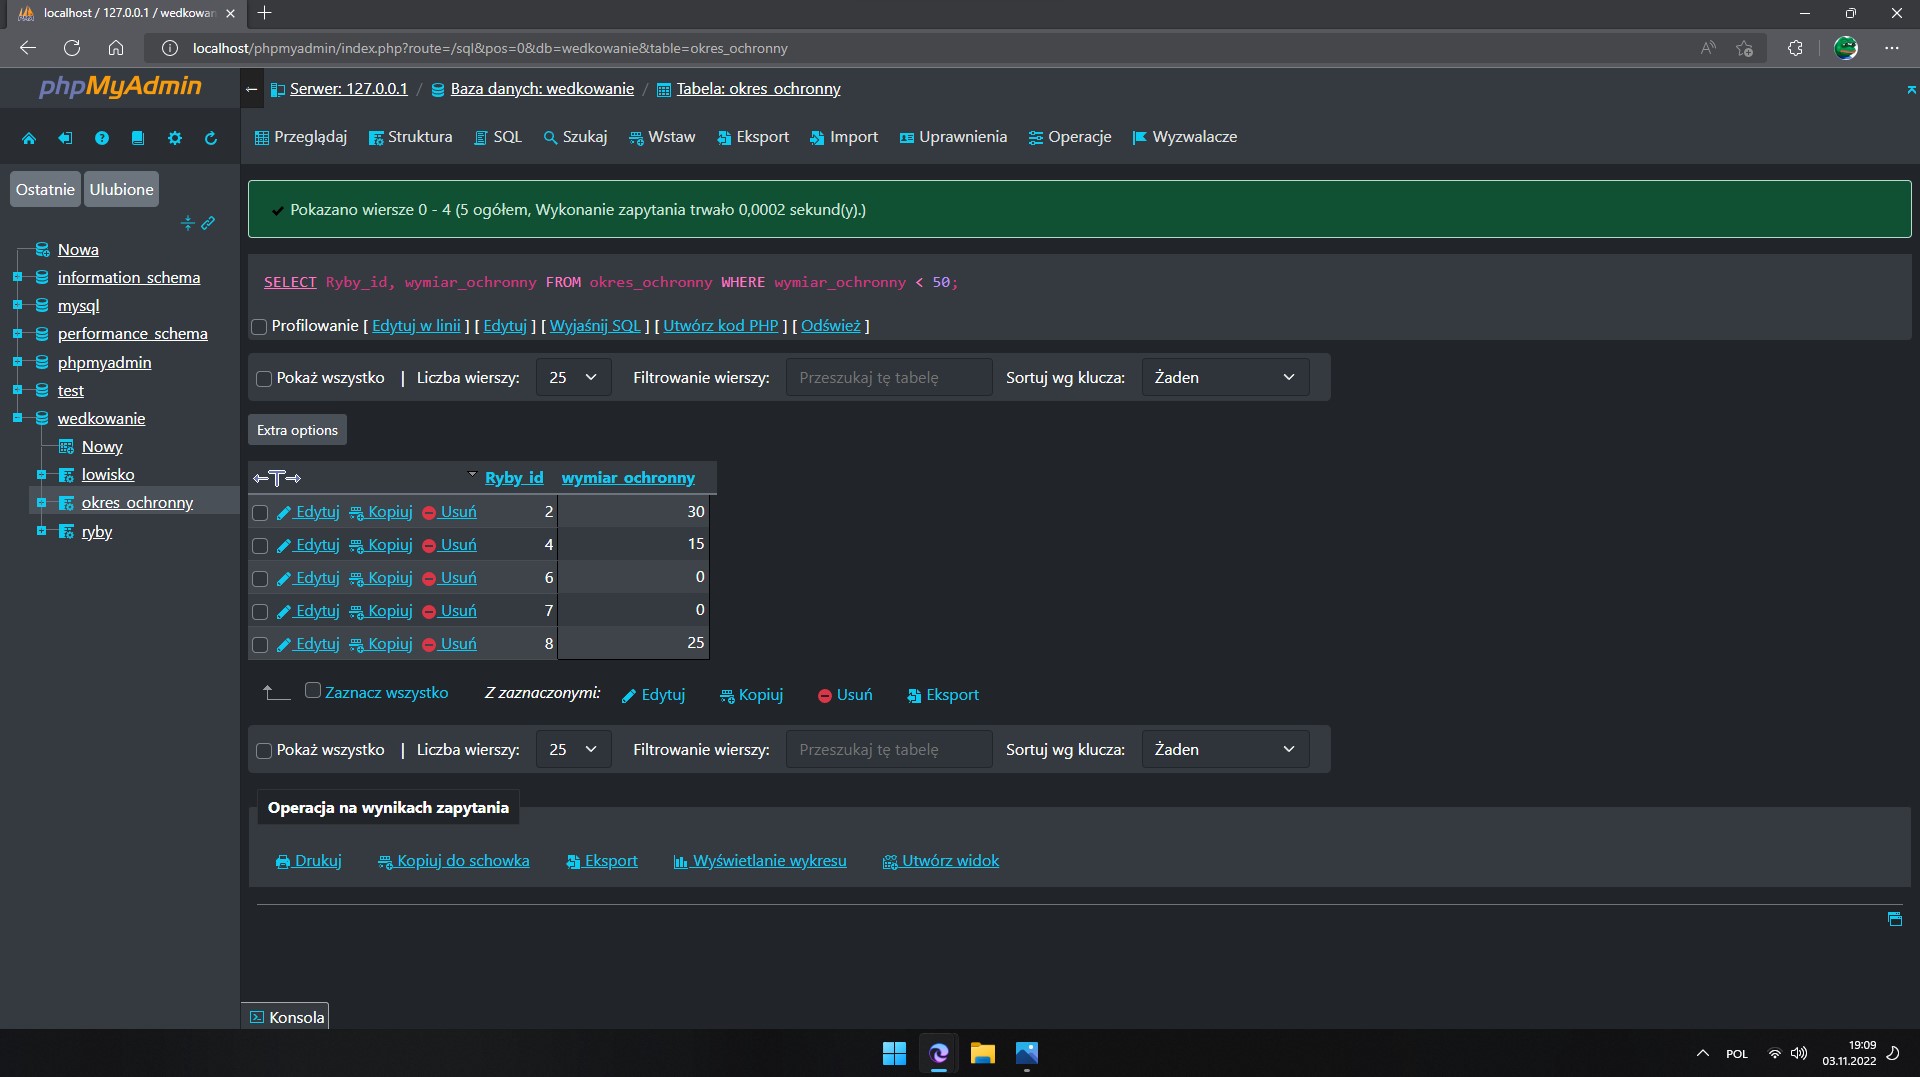Image resolution: width=1920 pixels, height=1077 pixels.
Task: Reload navigation panel icon
Action: (211, 138)
